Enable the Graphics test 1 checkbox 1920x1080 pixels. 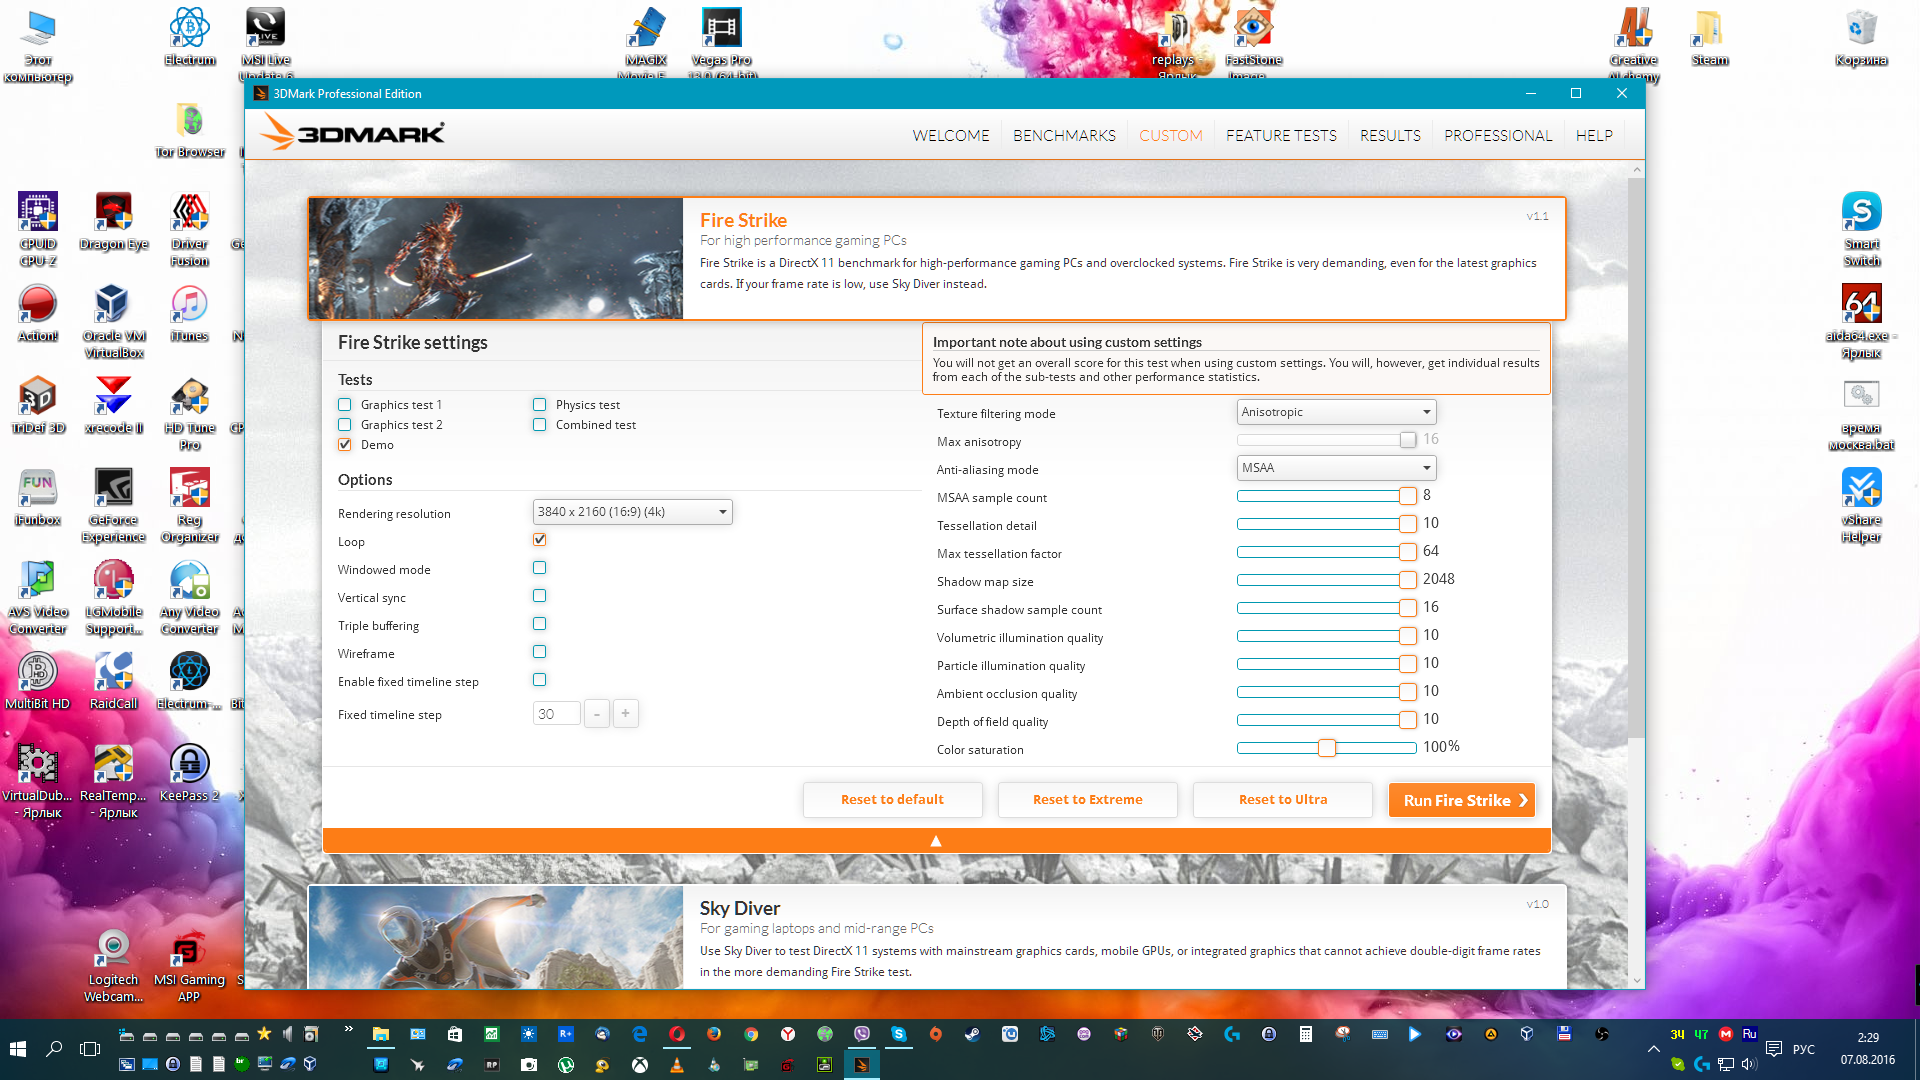click(x=345, y=405)
